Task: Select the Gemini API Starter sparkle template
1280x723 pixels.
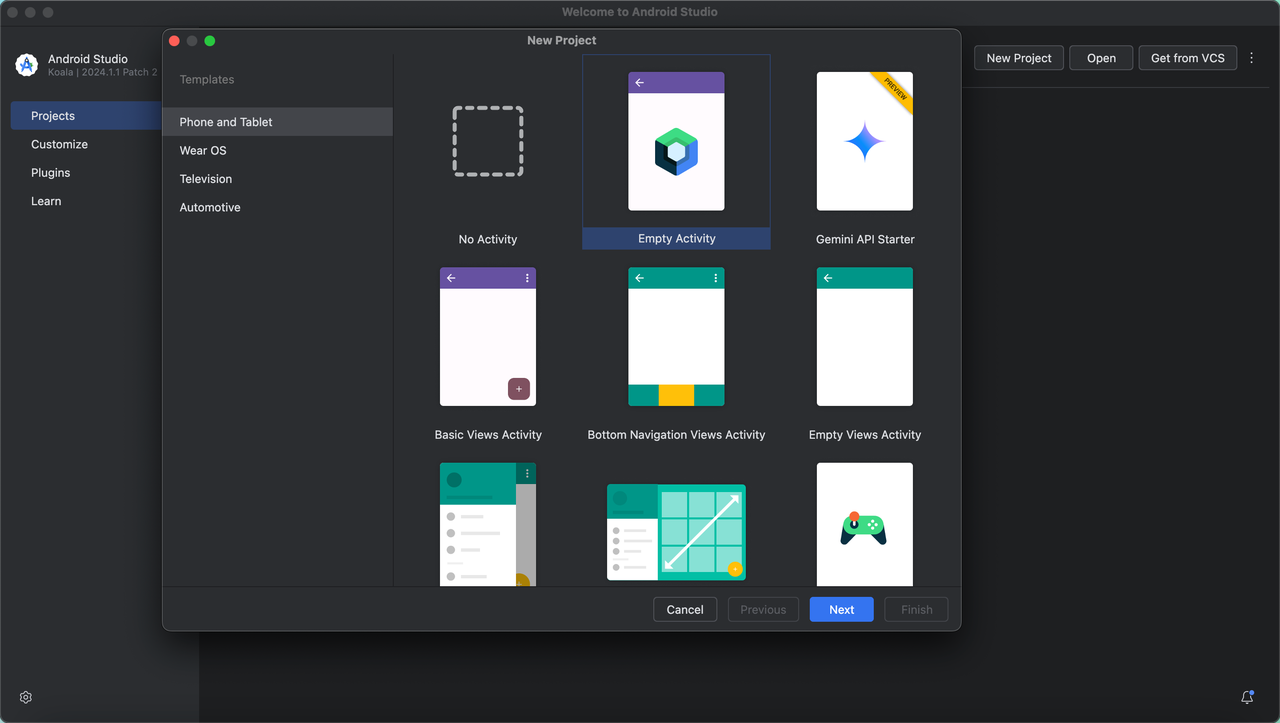Action: 865,141
